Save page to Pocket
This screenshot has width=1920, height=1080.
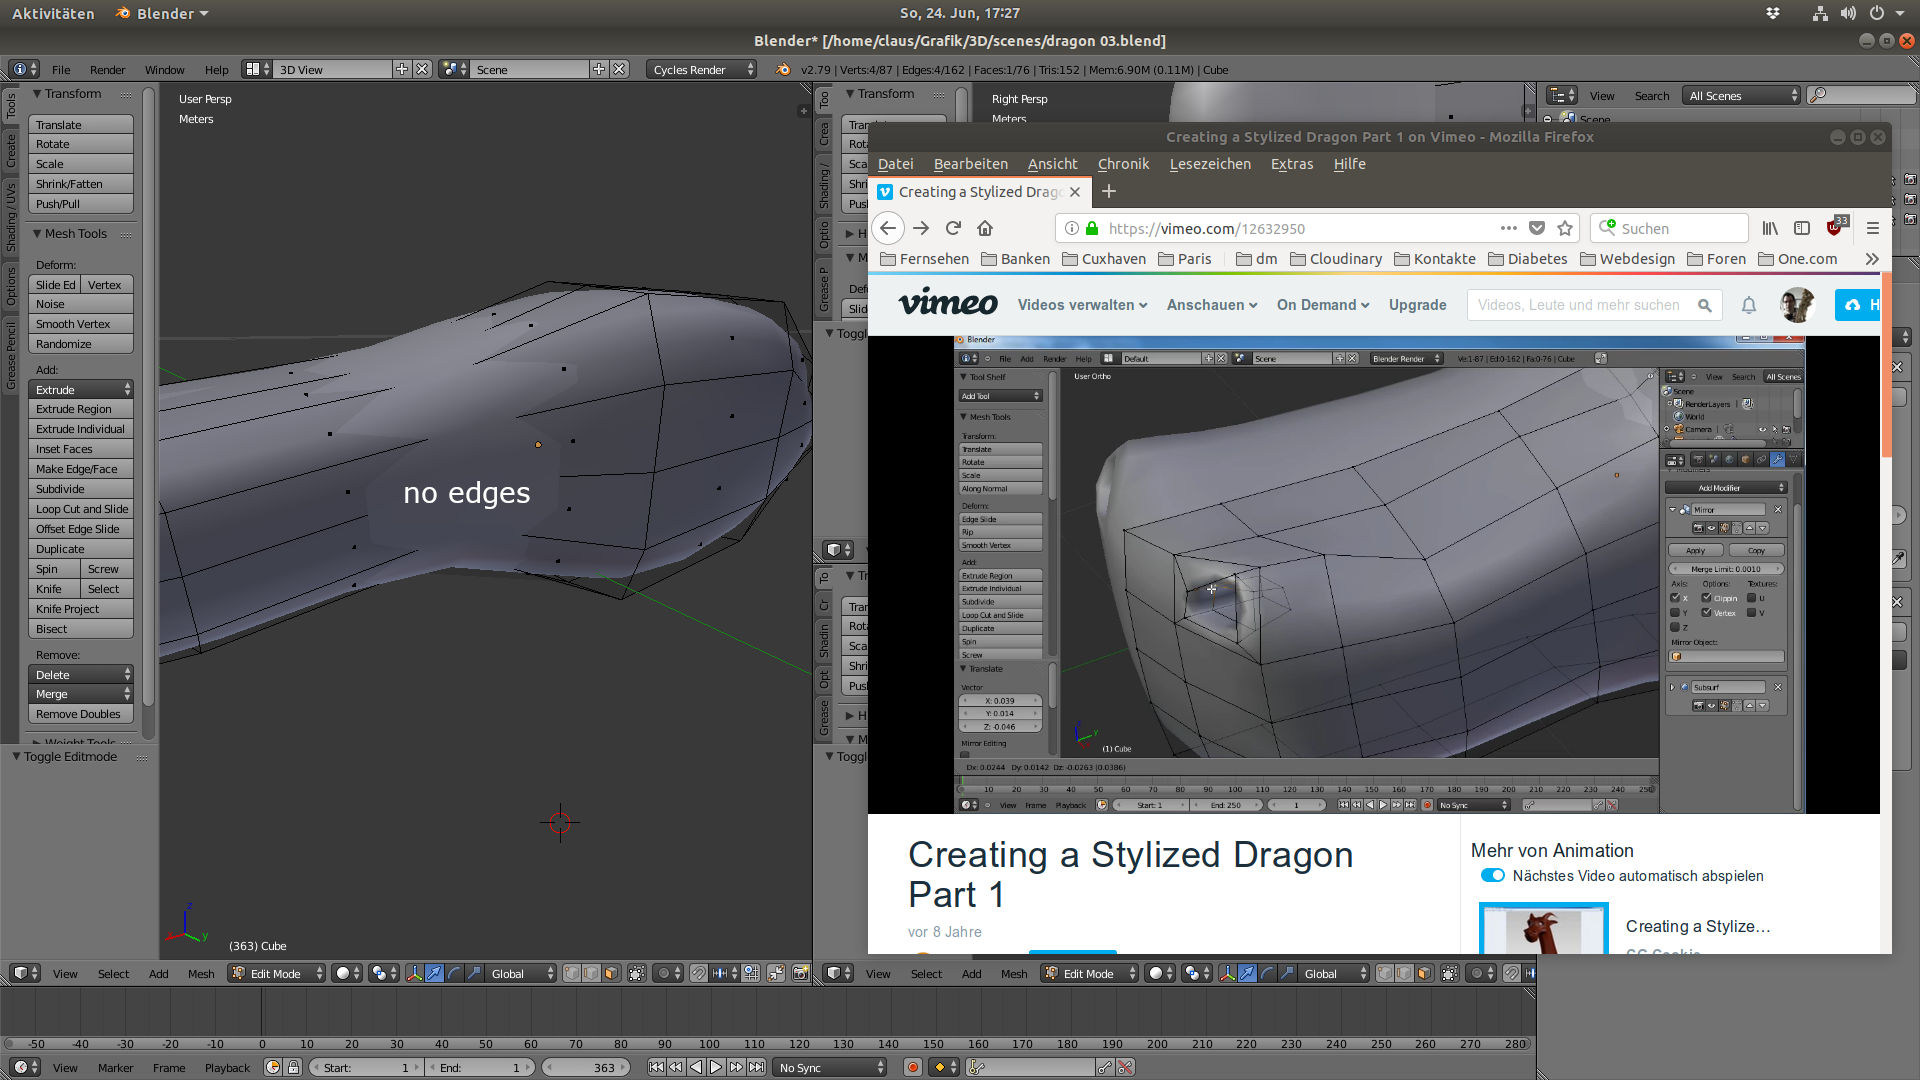coord(1537,228)
